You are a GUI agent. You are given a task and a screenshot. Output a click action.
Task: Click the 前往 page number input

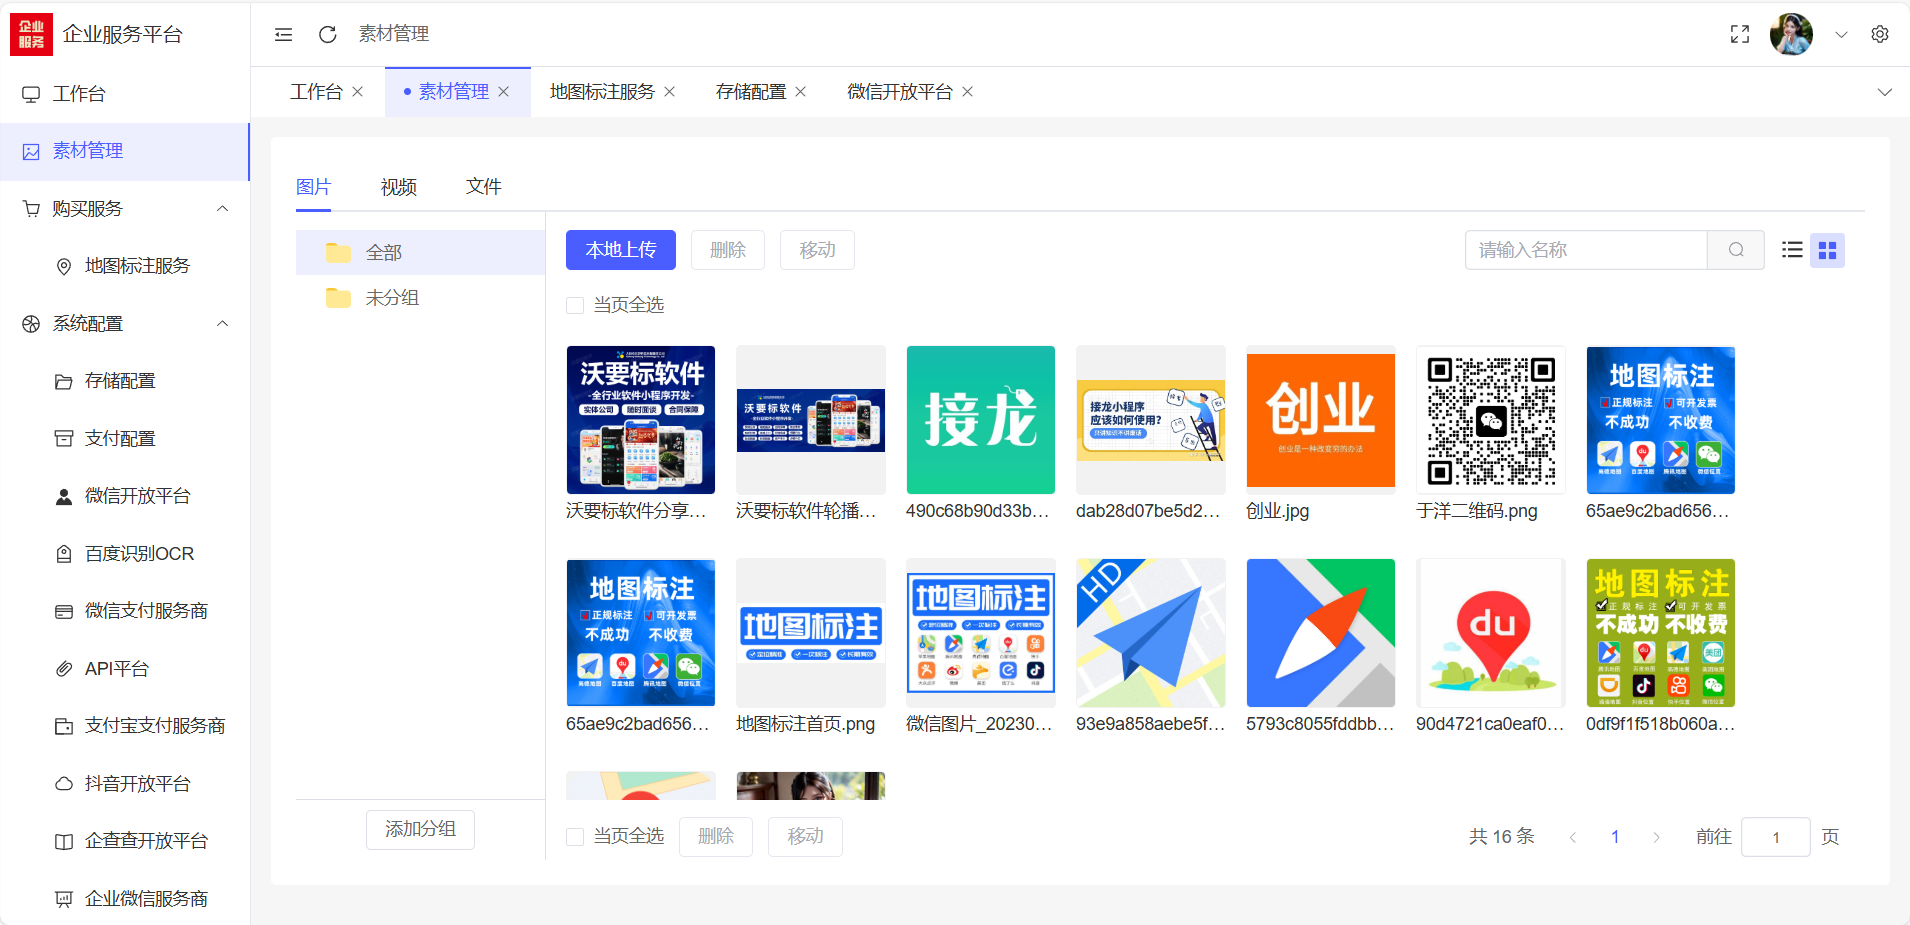[x=1775, y=837]
